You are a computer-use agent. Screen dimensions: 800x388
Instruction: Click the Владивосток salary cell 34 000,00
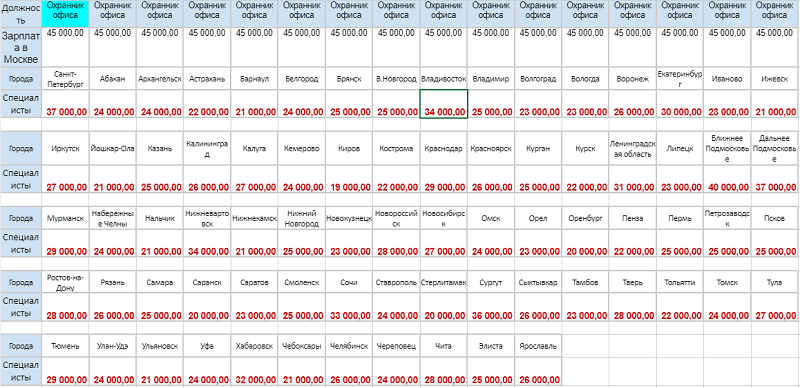coord(443,104)
